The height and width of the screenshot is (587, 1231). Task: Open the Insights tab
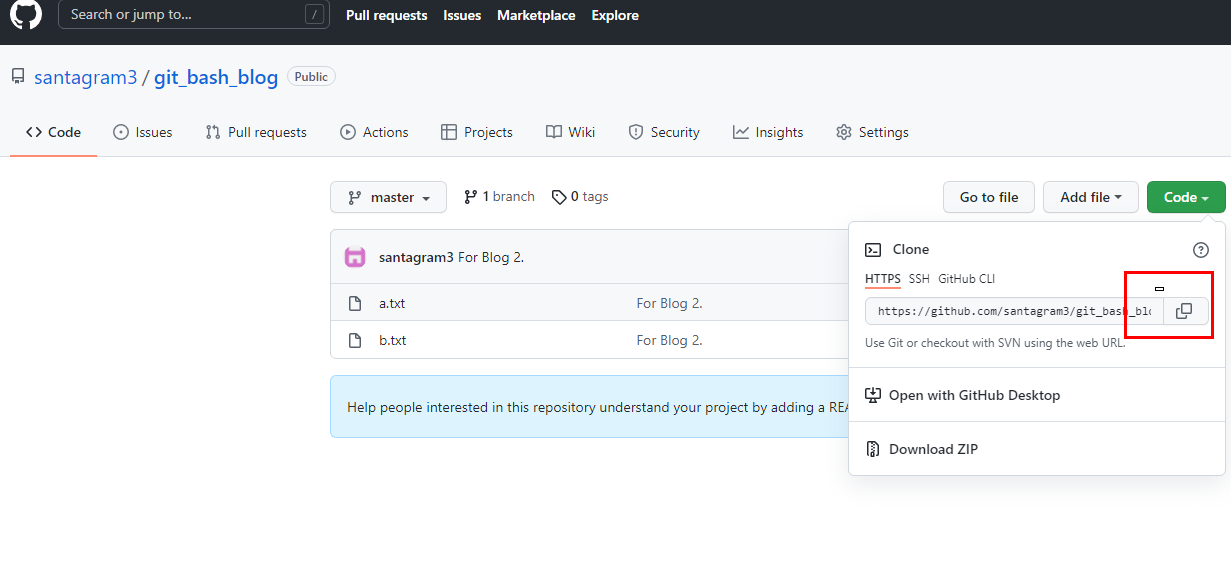(768, 132)
